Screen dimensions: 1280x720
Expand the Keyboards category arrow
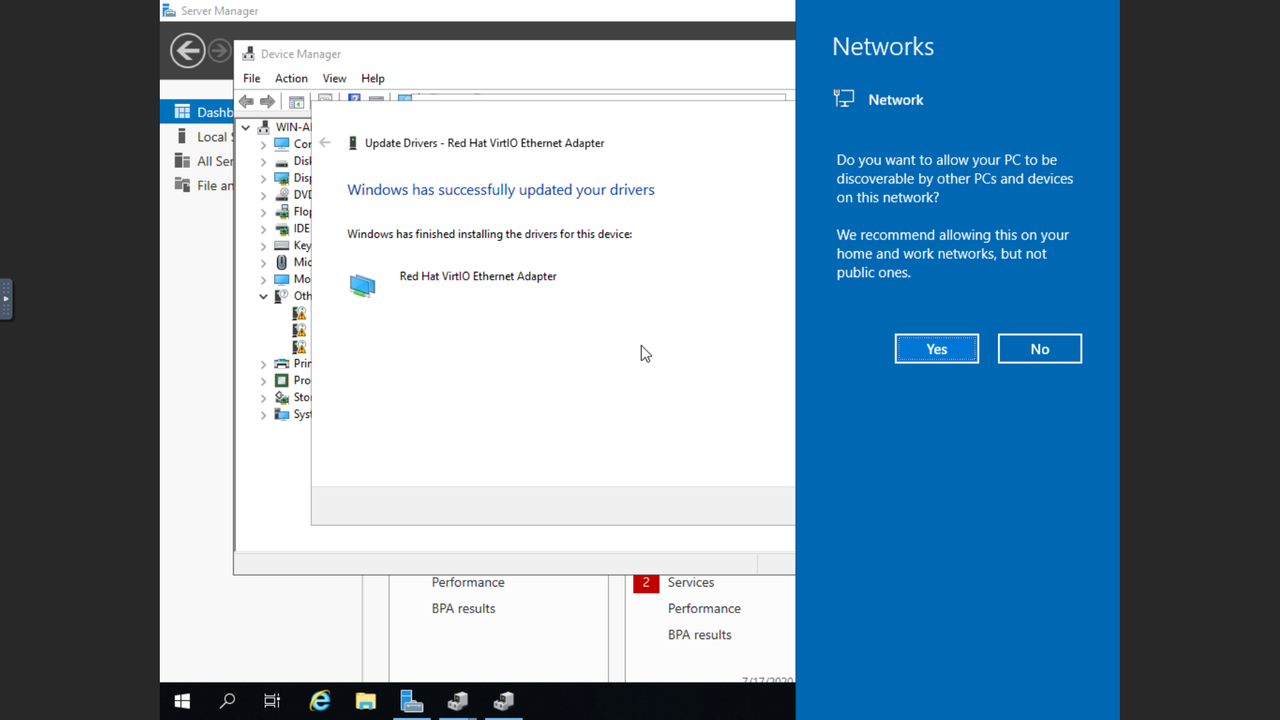[264, 245]
